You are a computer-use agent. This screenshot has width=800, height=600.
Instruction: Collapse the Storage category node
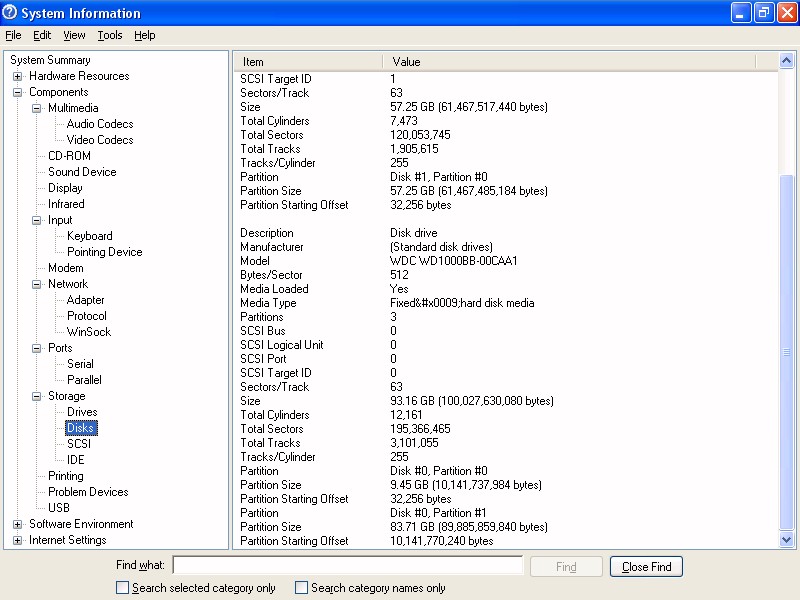click(x=36, y=396)
